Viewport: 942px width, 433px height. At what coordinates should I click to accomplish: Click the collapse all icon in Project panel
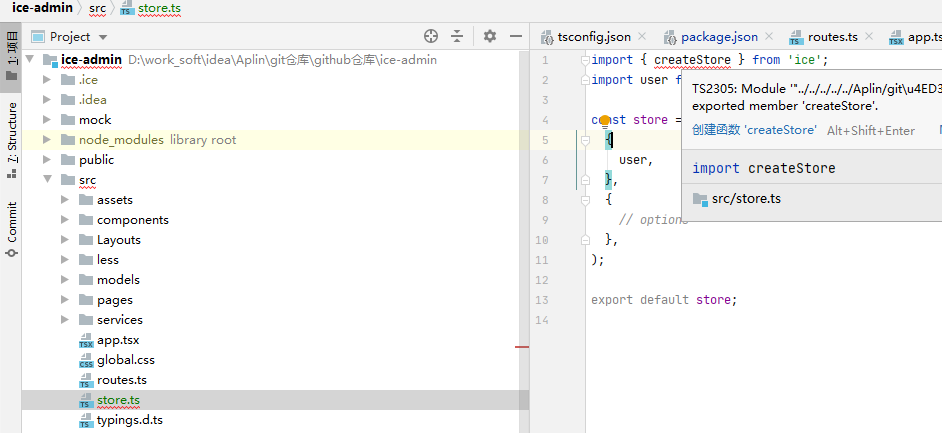(x=457, y=37)
